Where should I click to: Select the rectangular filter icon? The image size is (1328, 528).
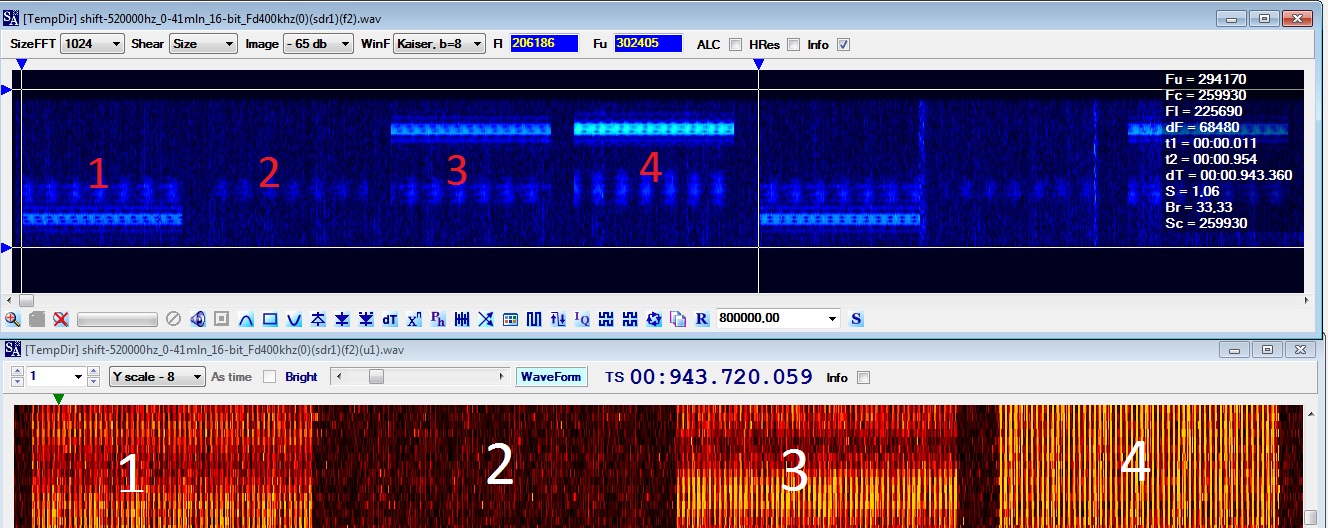coord(270,319)
